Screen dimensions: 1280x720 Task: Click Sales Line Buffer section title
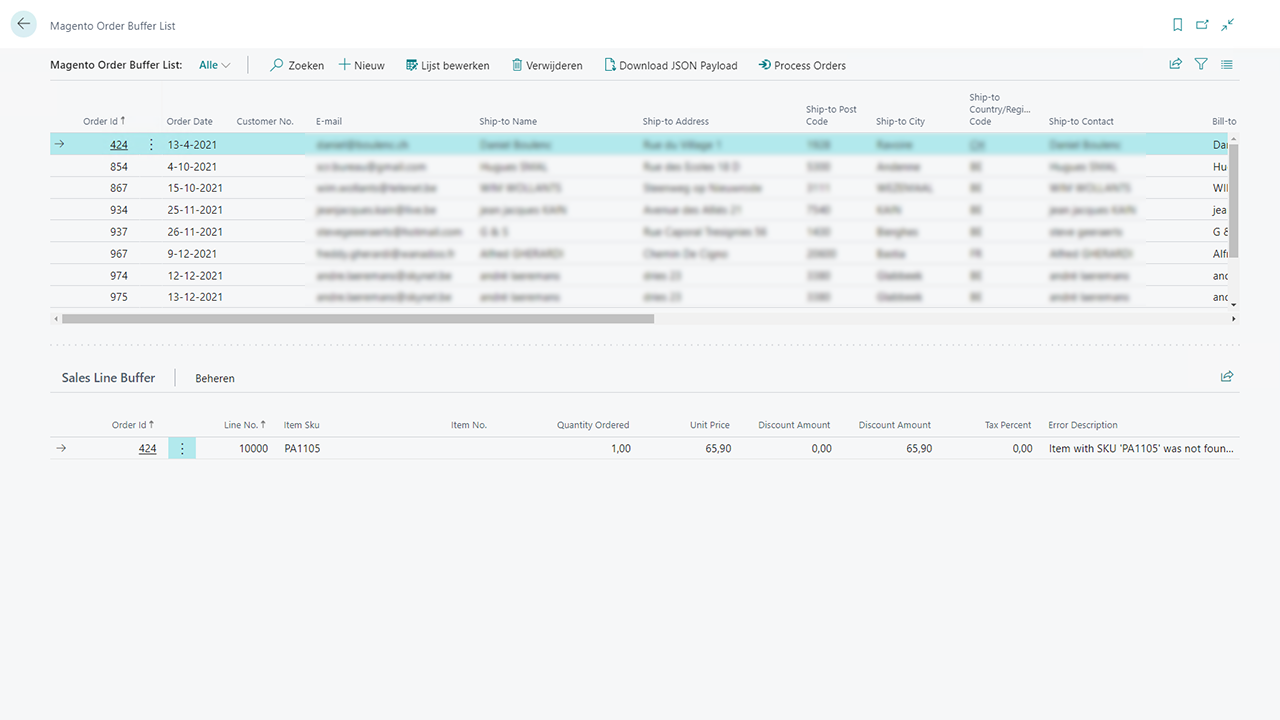[108, 377]
